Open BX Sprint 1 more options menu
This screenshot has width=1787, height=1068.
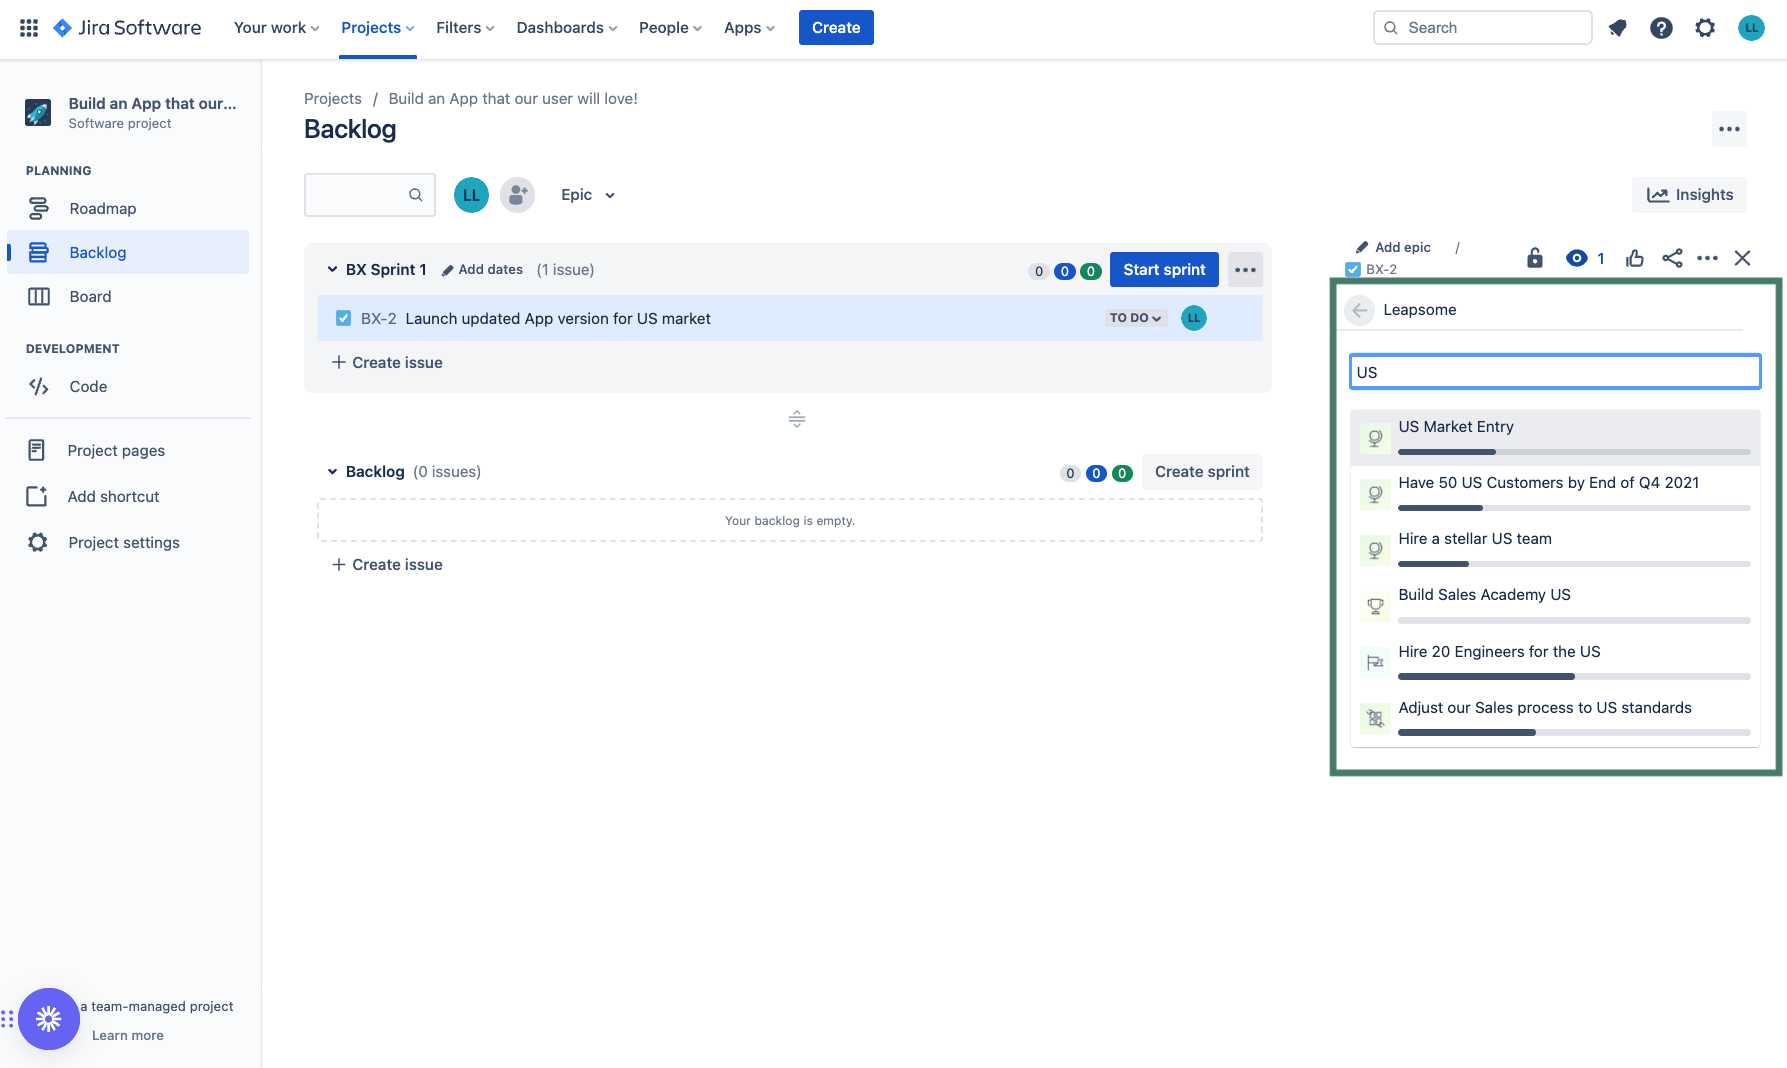pos(1245,270)
